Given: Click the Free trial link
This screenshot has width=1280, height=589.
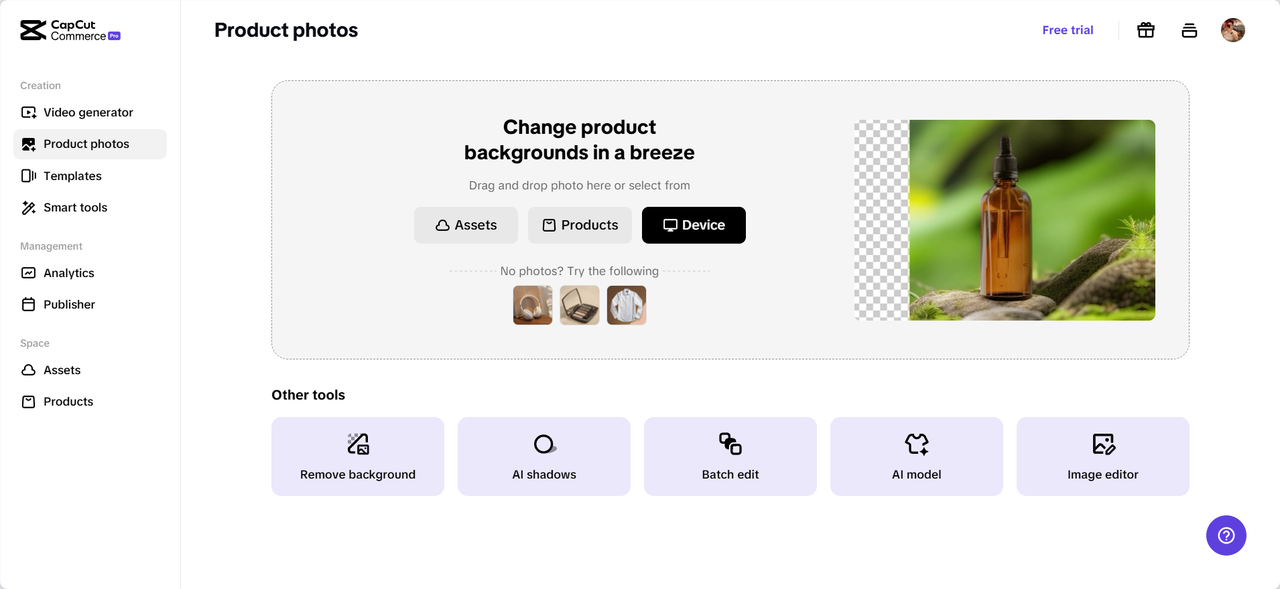Looking at the screenshot, I should click(1068, 30).
